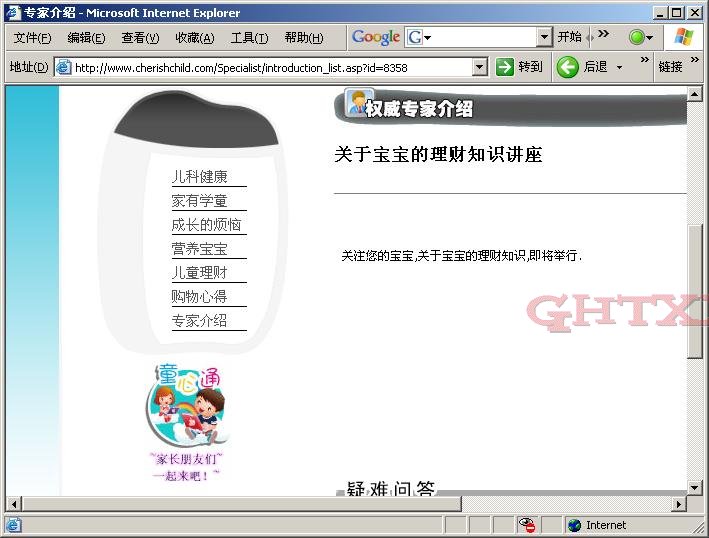
Task: Click the privacy report icon in status bar
Action: point(527,525)
